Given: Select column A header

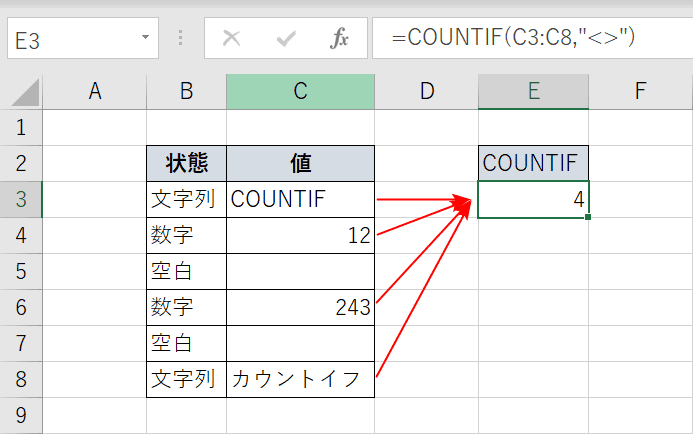Looking at the screenshot, I should pyautogui.click(x=95, y=91).
